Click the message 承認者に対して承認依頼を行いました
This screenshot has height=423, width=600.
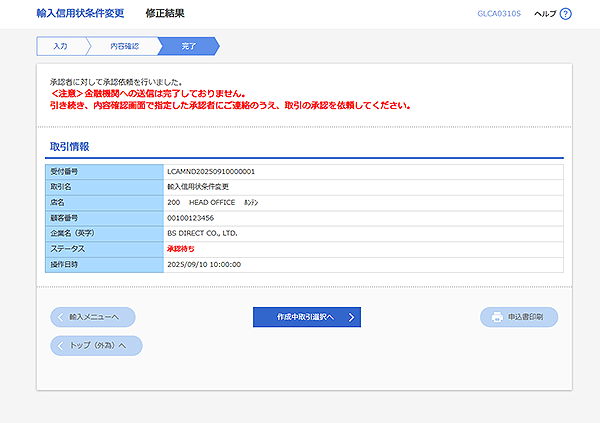point(116,82)
